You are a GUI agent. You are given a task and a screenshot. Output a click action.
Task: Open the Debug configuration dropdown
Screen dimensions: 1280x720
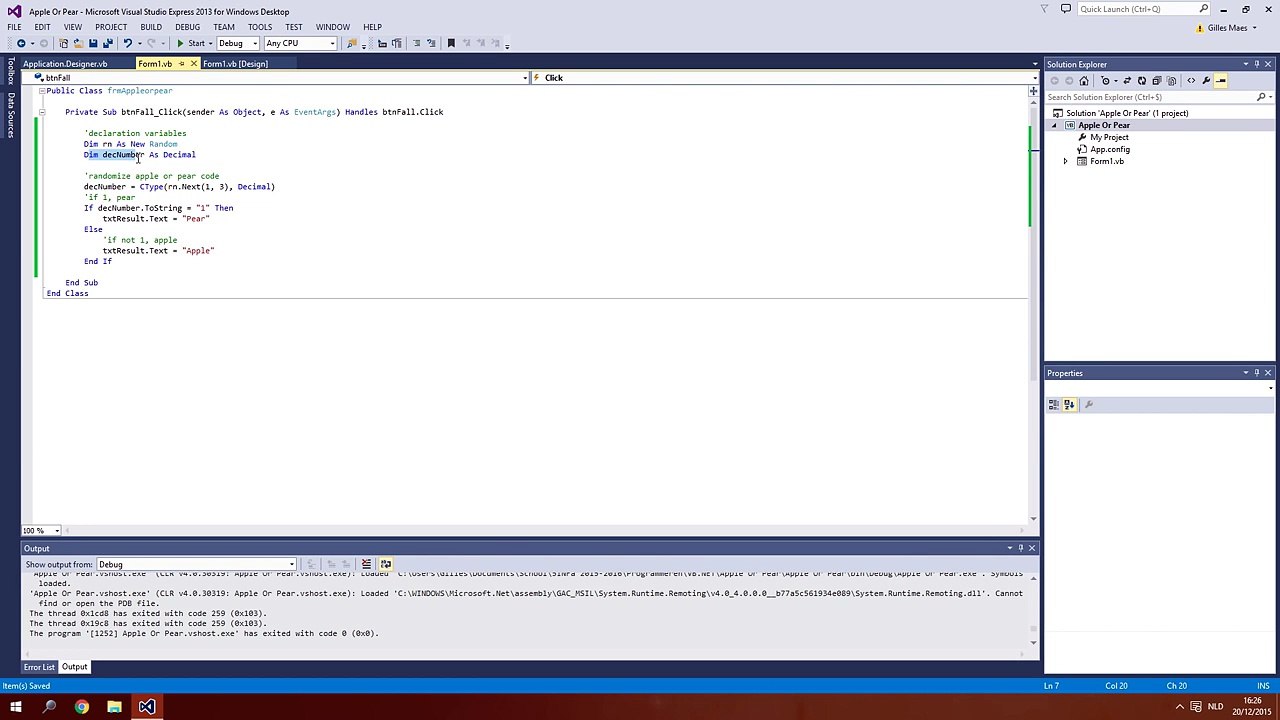239,43
